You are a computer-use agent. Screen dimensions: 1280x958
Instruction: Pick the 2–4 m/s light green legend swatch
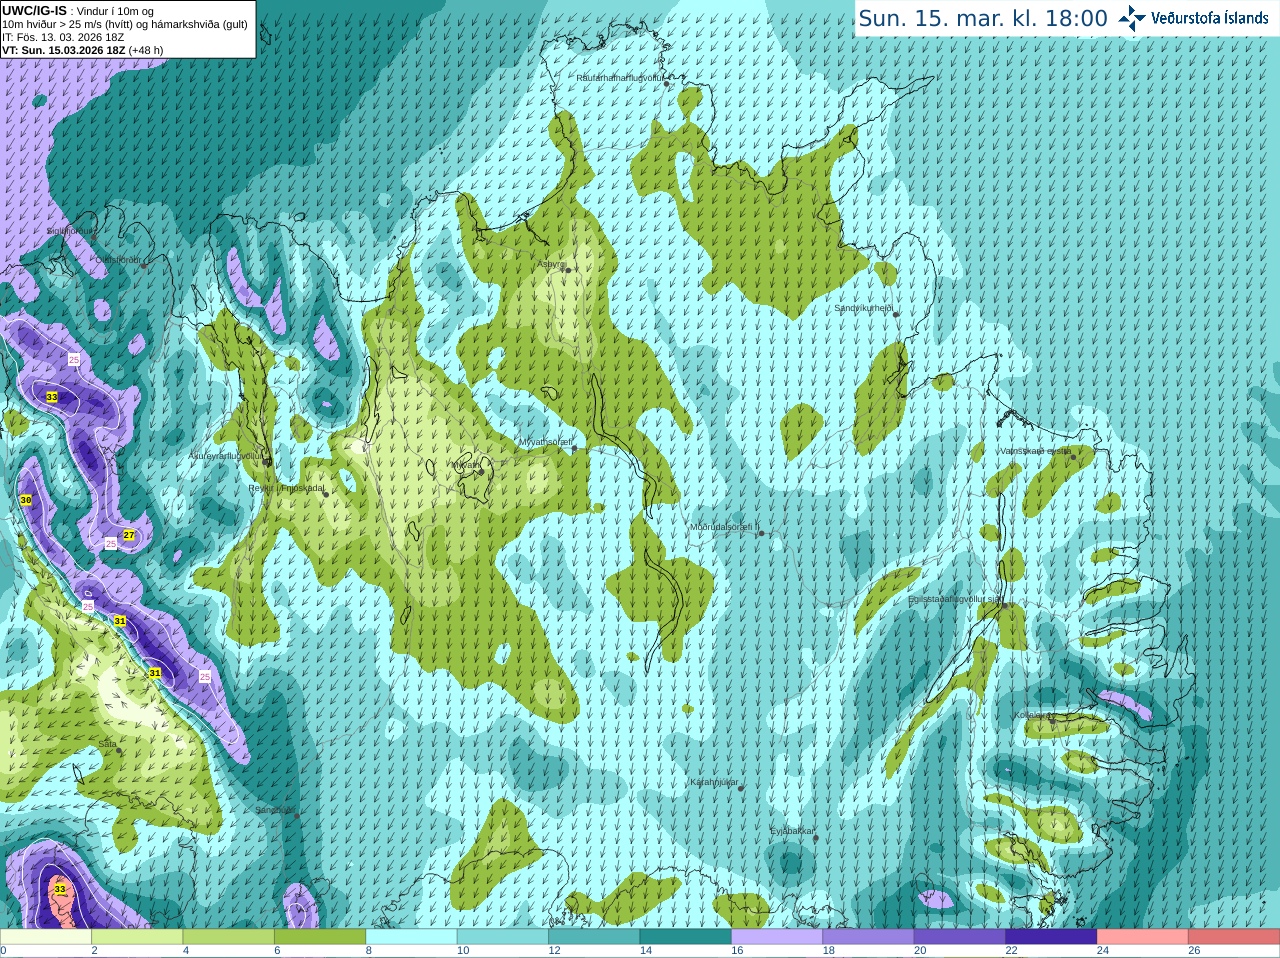[138, 937]
